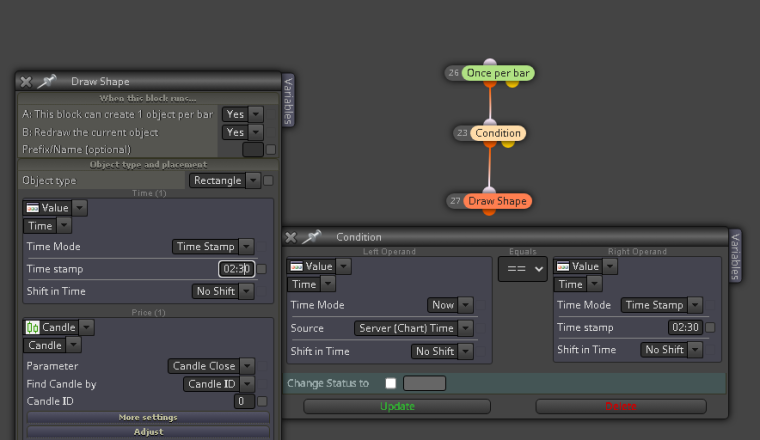Open Right Operand No Shift dropdown

pyautogui.click(x=671, y=350)
